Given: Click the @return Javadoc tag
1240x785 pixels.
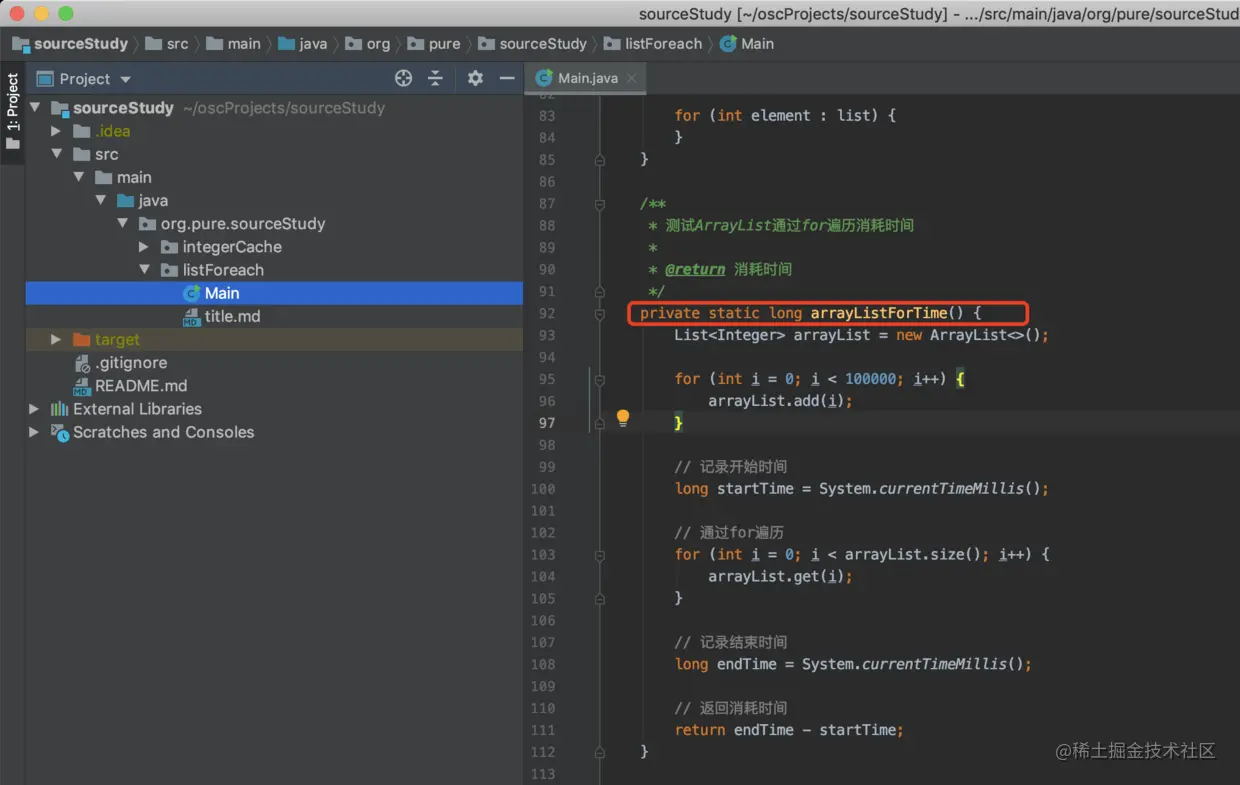Looking at the screenshot, I should pyautogui.click(x=695, y=269).
